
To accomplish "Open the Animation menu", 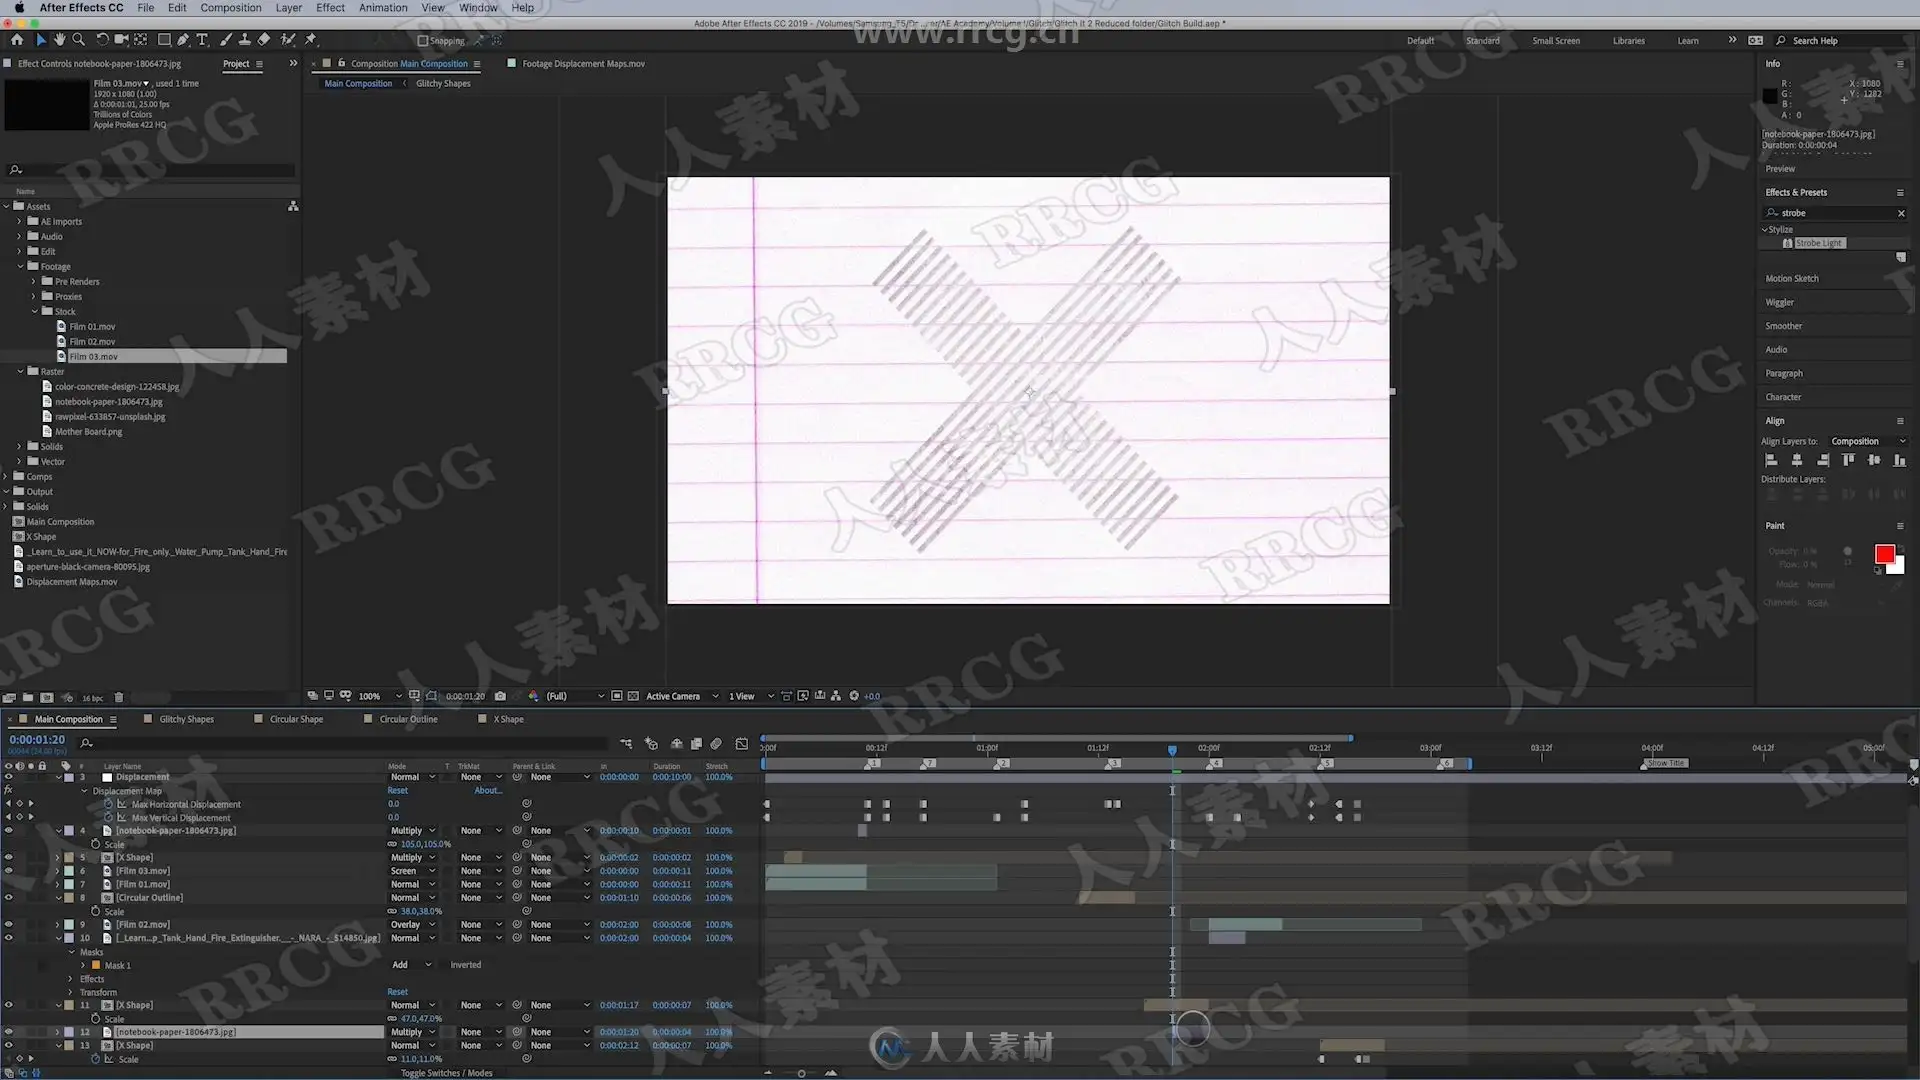I will tap(383, 8).
